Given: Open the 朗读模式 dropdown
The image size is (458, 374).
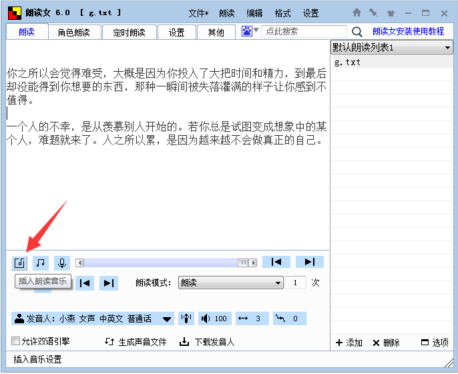Looking at the screenshot, I should [x=231, y=283].
